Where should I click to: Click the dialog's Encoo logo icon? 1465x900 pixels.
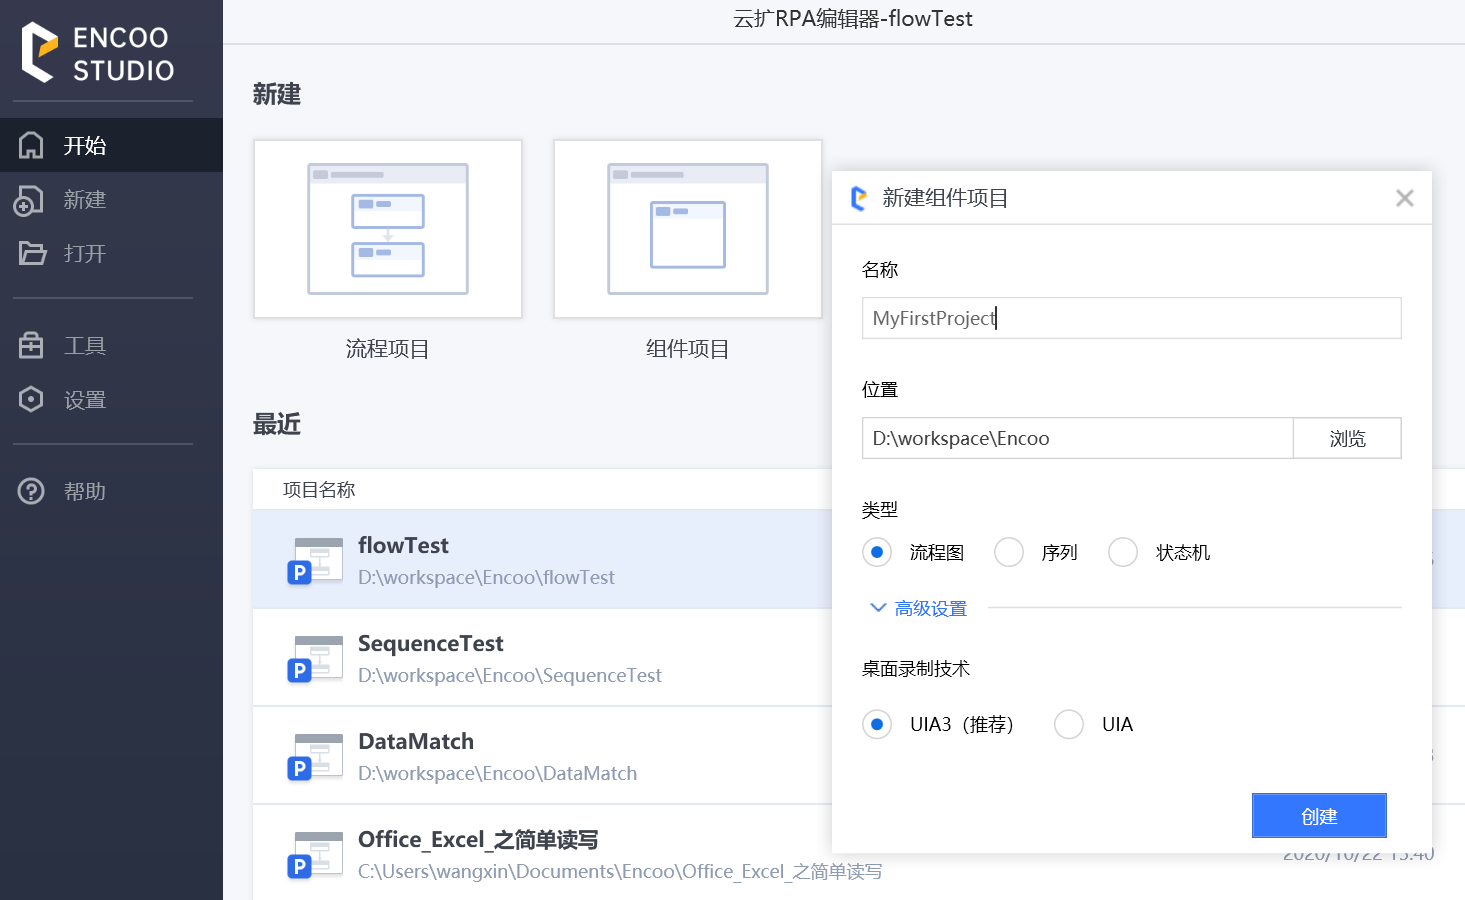click(858, 198)
